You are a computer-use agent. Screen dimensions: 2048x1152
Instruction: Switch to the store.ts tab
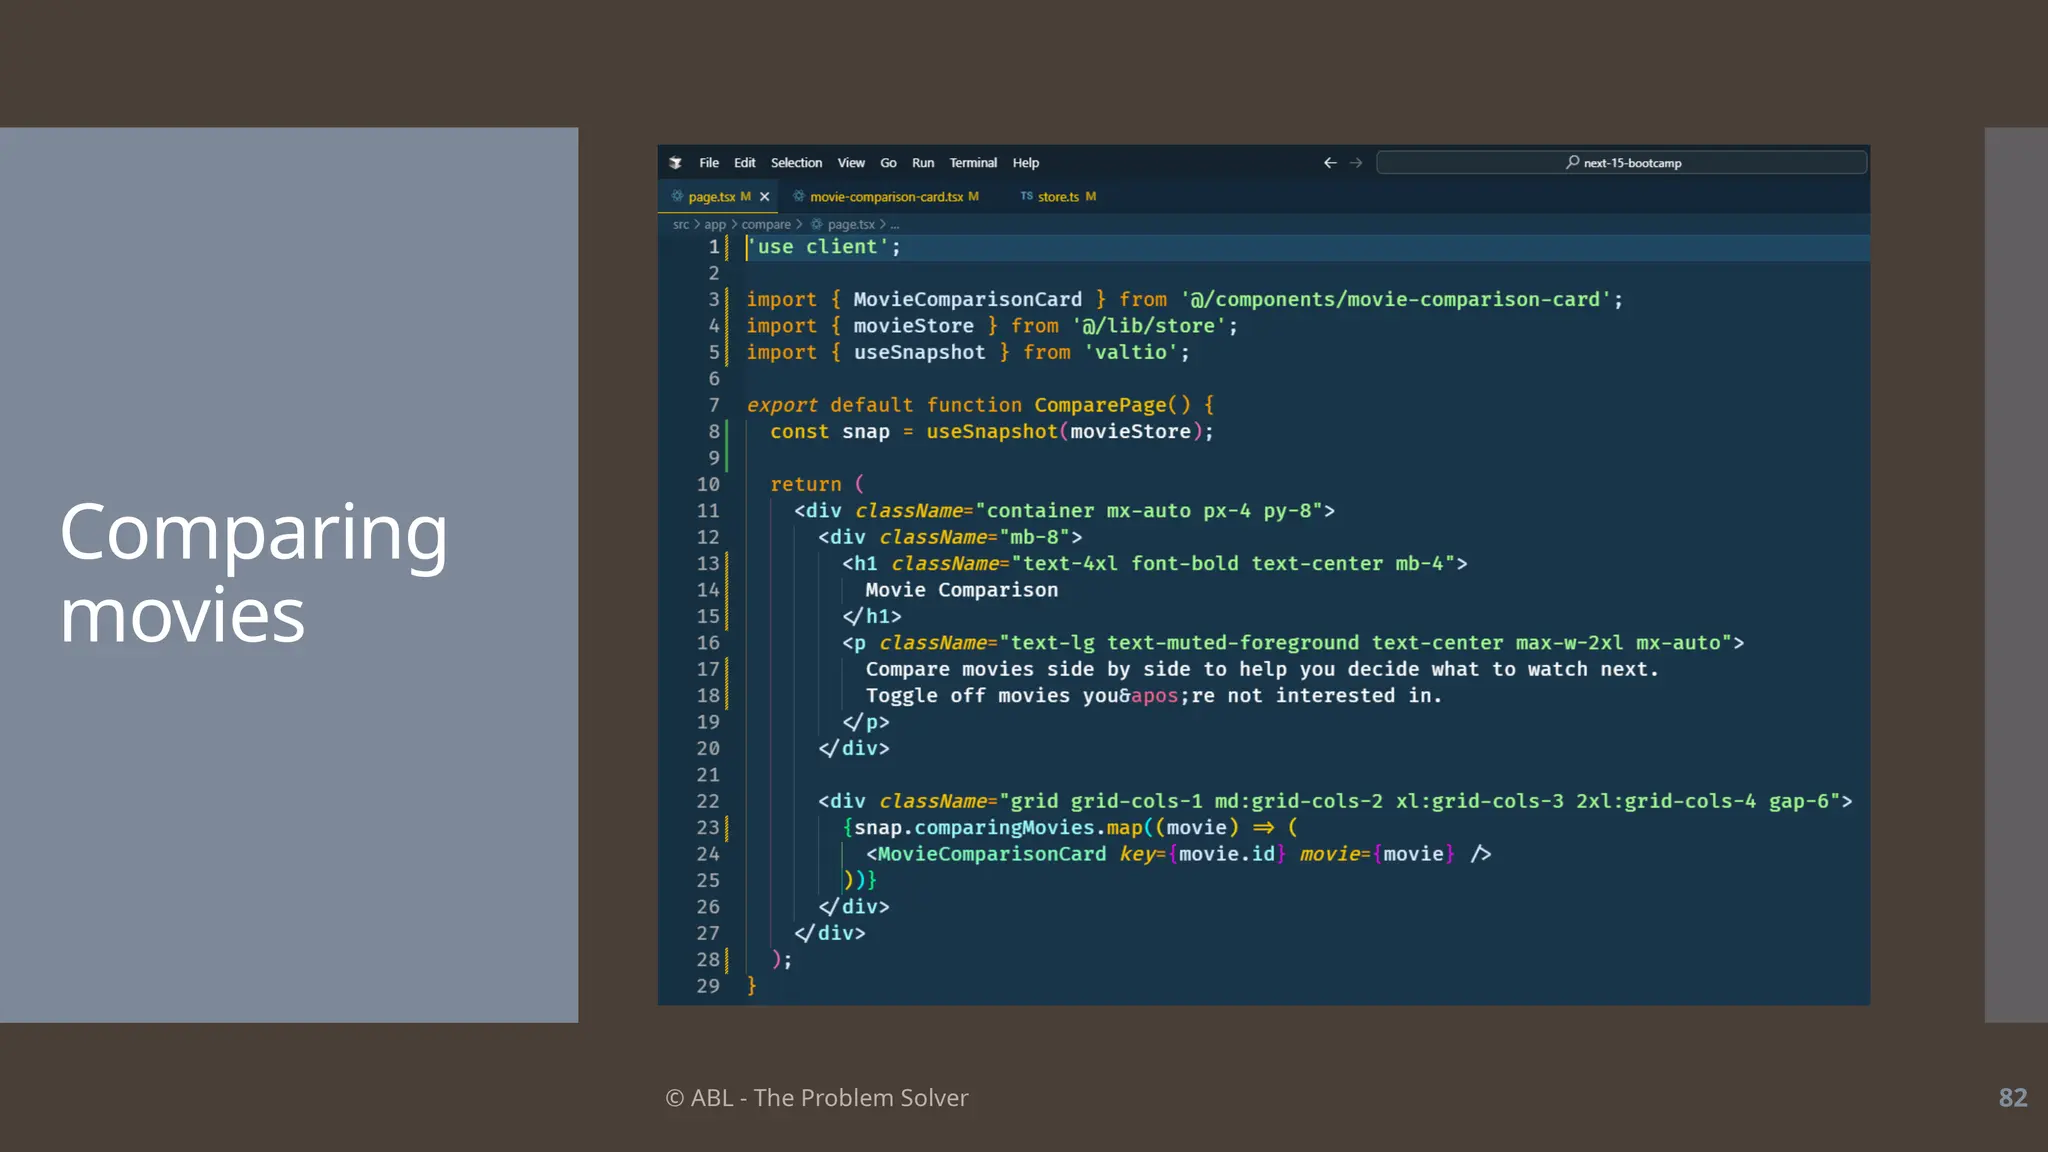pyautogui.click(x=1058, y=197)
